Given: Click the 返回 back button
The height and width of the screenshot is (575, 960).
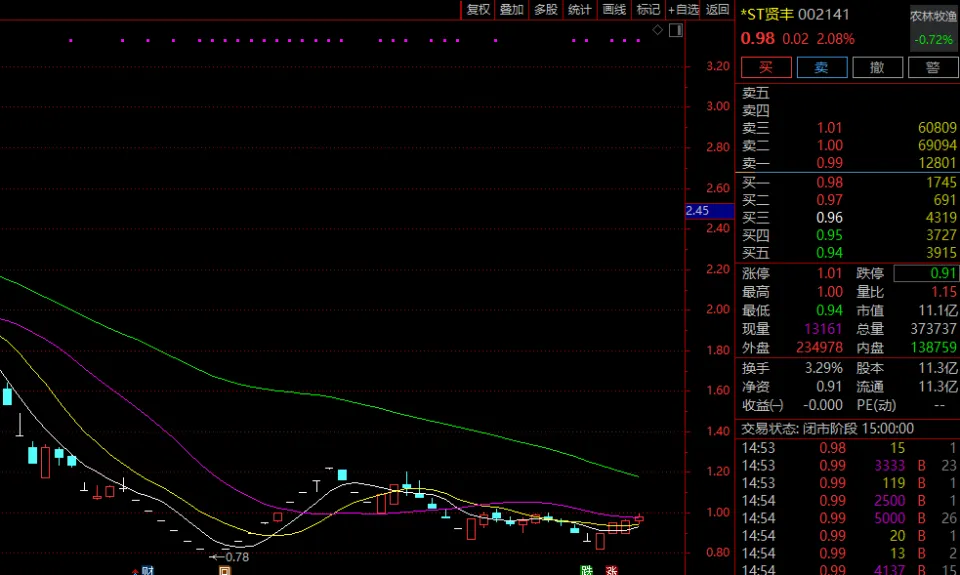Looking at the screenshot, I should pos(718,10).
